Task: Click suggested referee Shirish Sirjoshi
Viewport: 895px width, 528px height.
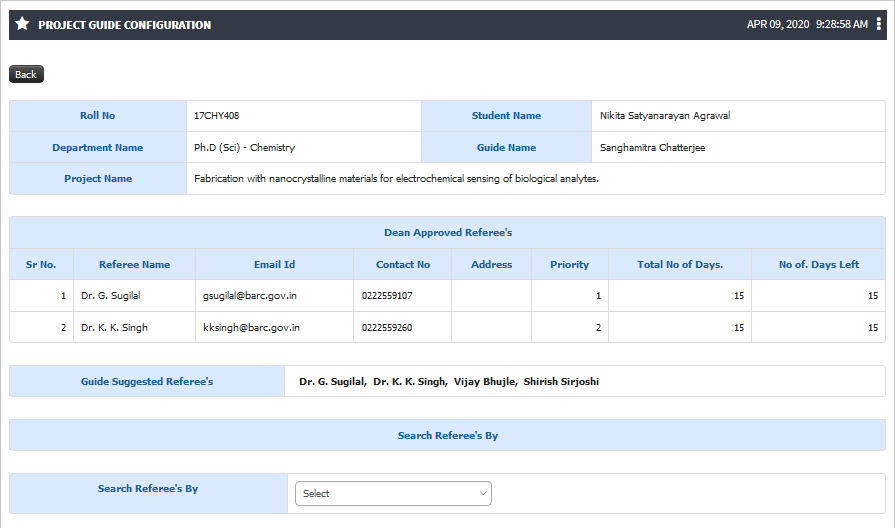Action: pos(562,381)
